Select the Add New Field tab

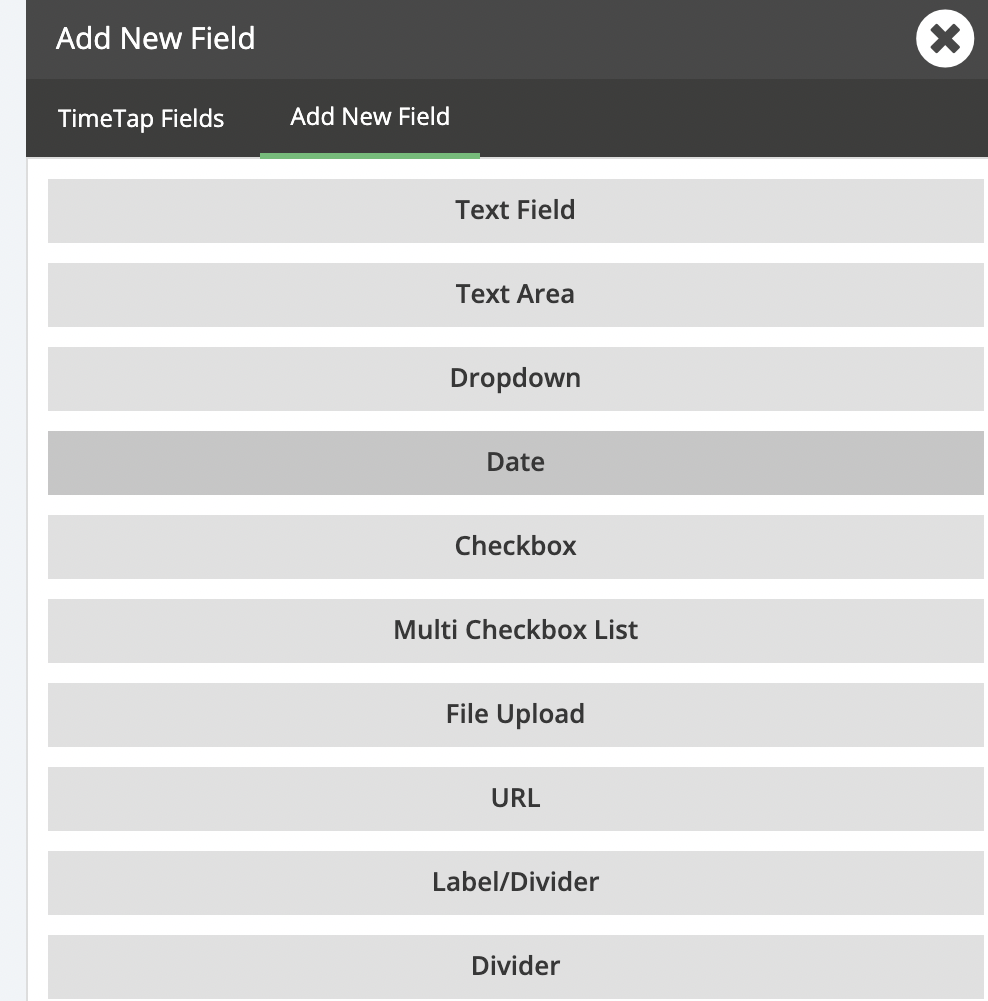point(370,117)
